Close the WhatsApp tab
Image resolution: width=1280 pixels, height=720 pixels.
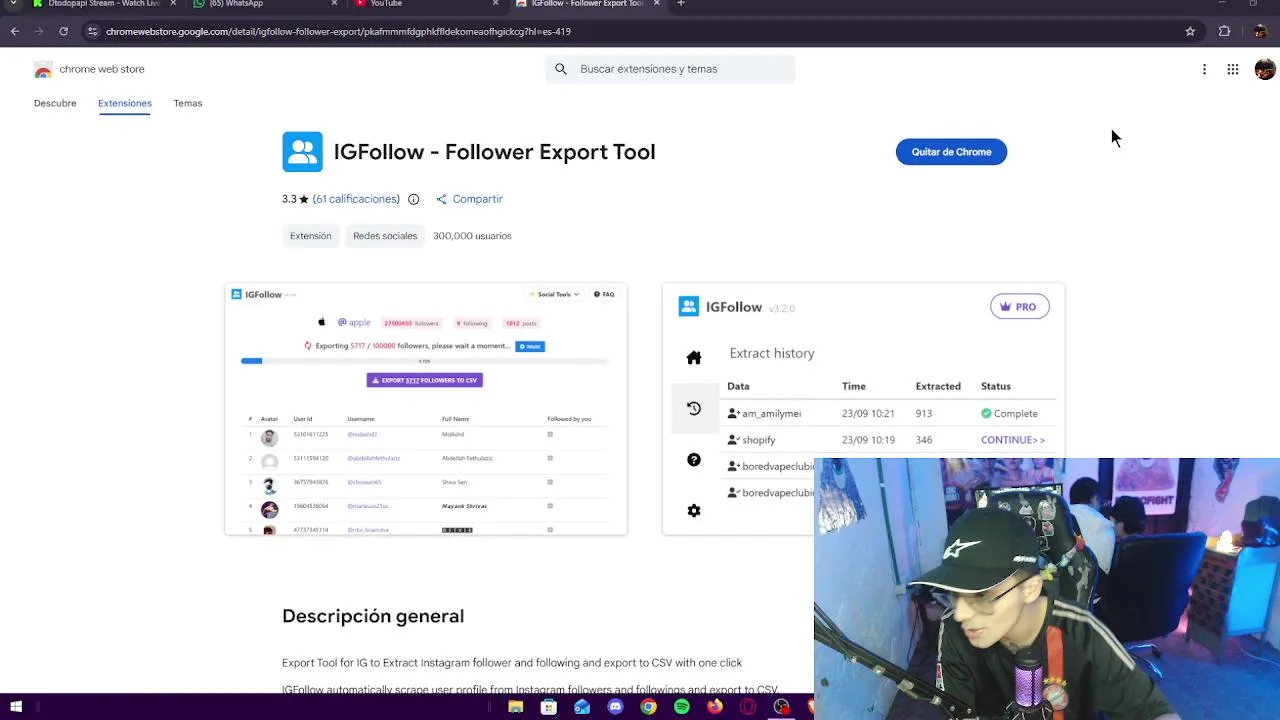pyautogui.click(x=334, y=4)
